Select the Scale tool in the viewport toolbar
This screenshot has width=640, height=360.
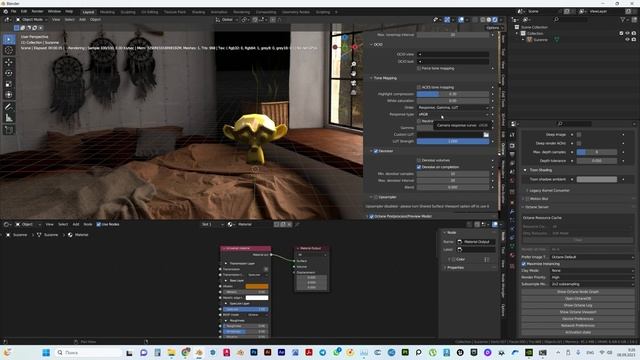(9, 84)
